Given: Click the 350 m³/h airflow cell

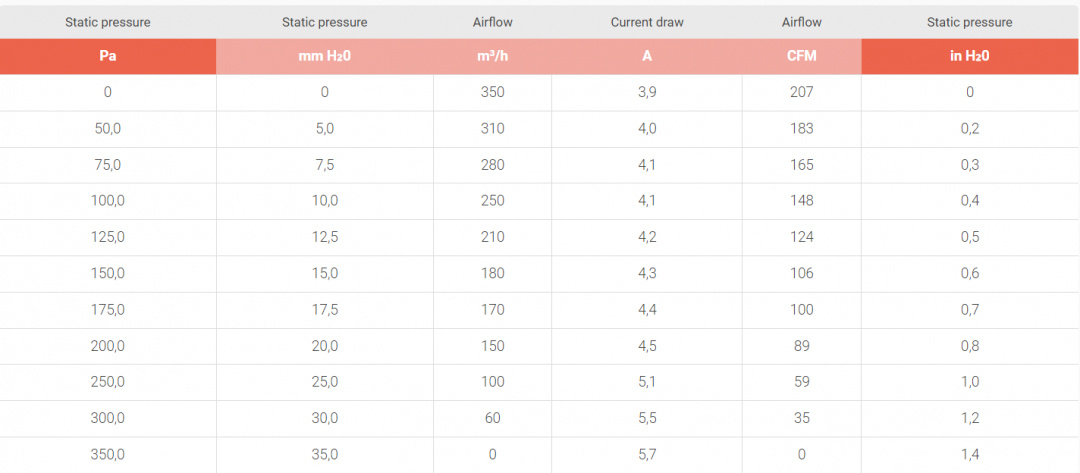Looking at the screenshot, I should [492, 92].
